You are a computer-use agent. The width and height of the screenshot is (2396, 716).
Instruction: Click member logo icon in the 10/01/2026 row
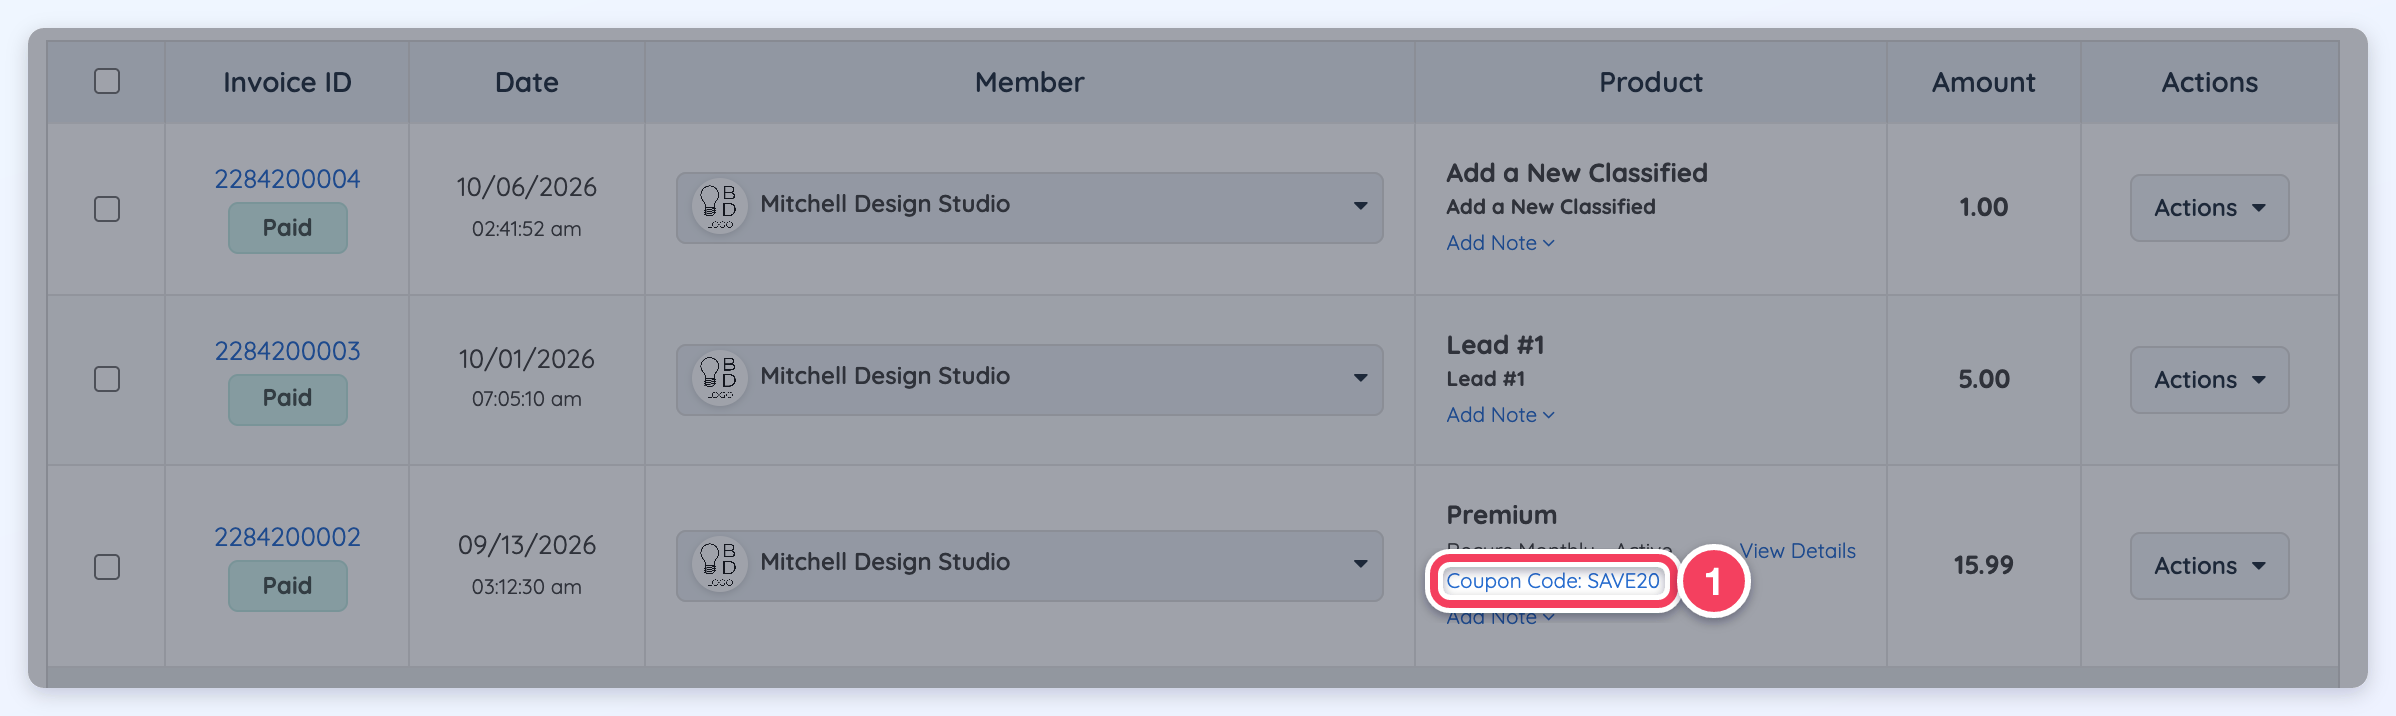coord(719,379)
